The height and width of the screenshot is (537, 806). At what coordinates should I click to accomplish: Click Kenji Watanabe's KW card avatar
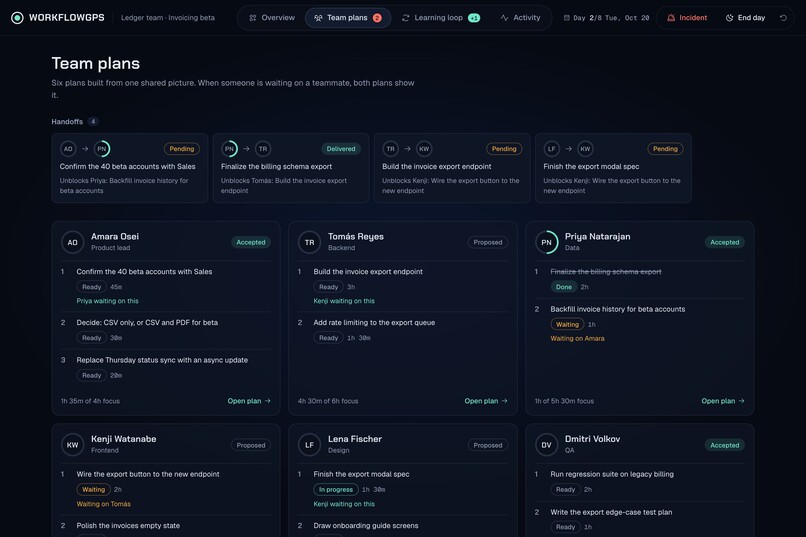click(x=72, y=445)
